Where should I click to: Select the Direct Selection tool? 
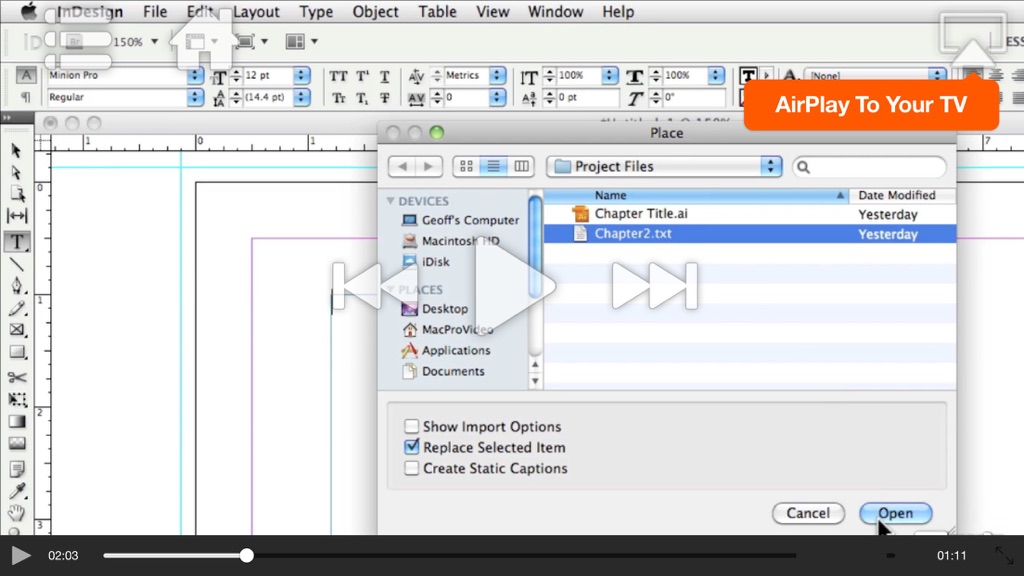16,172
